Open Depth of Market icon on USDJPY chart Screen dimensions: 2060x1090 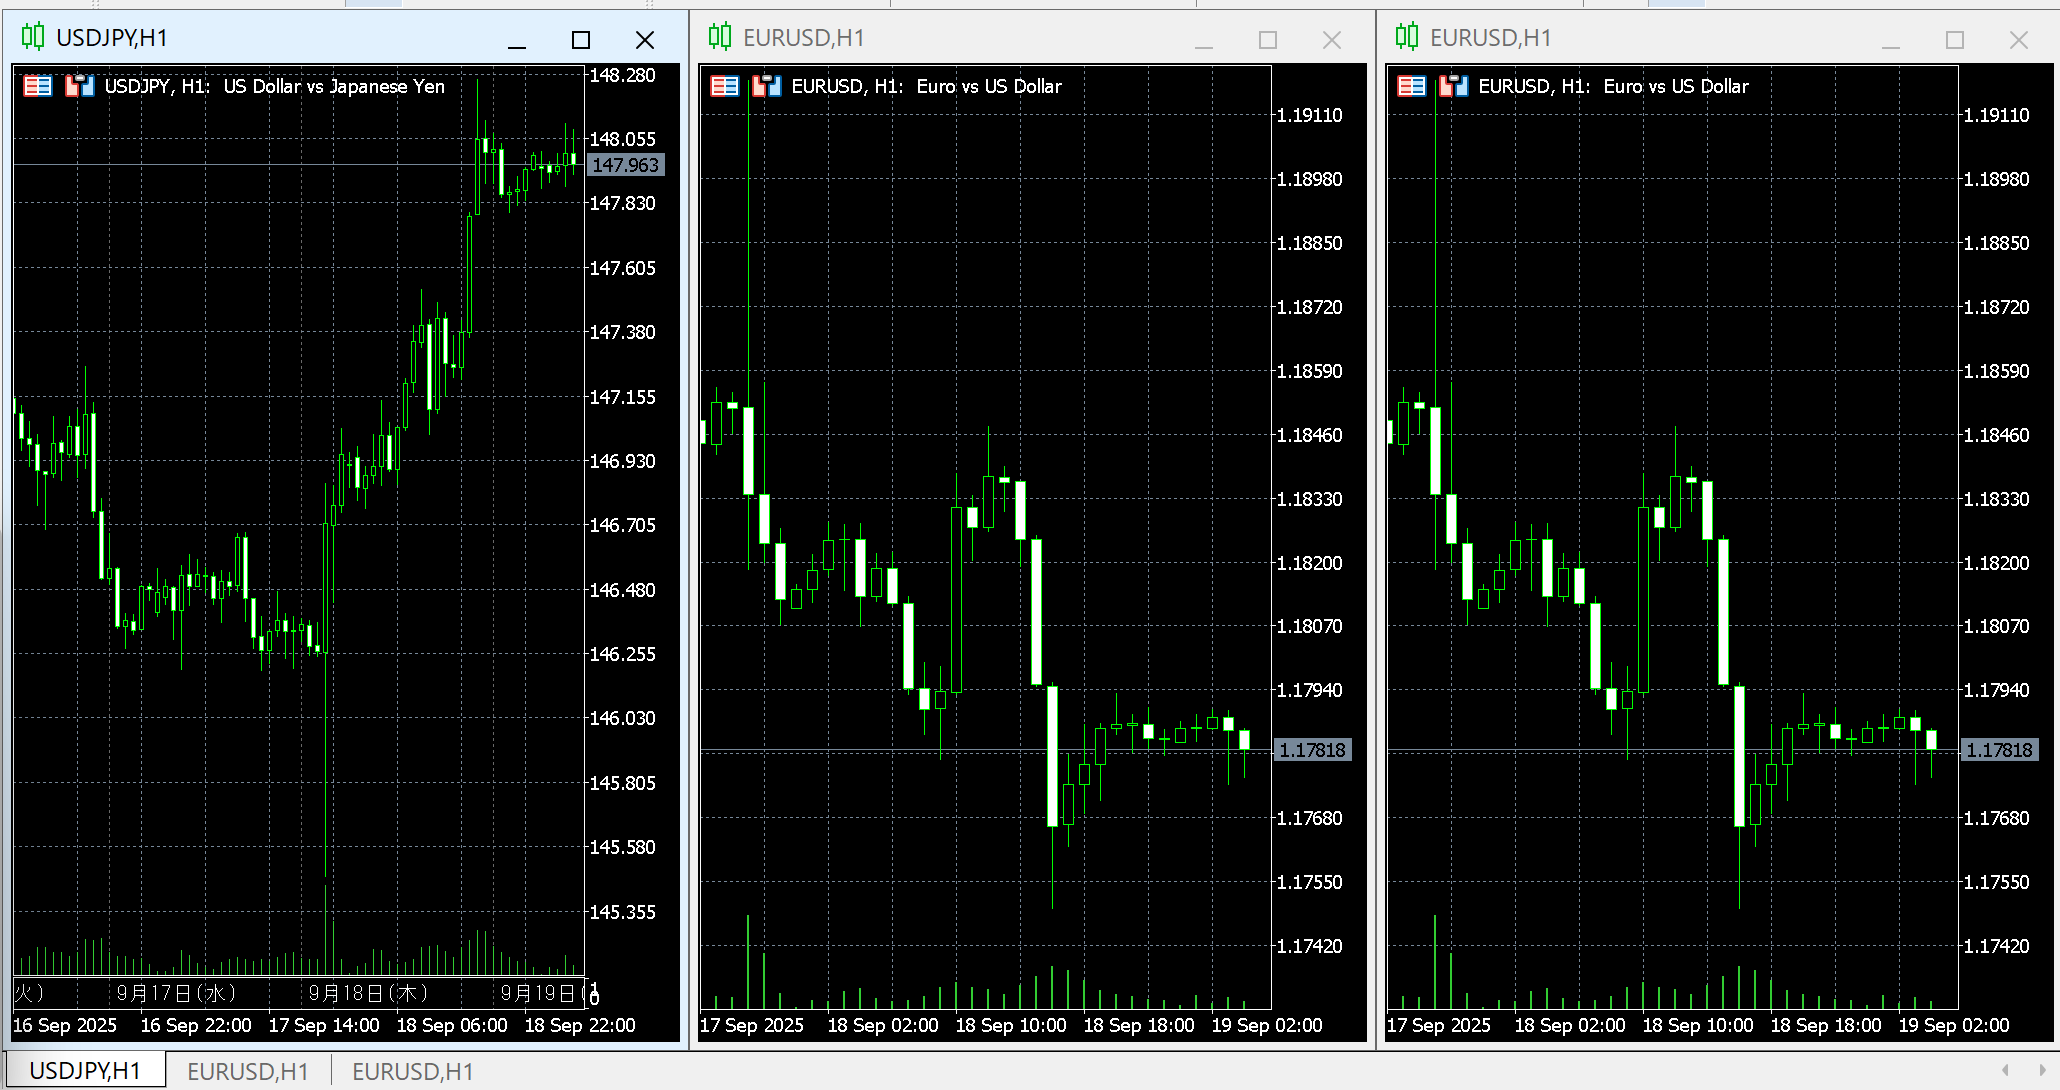point(37,87)
